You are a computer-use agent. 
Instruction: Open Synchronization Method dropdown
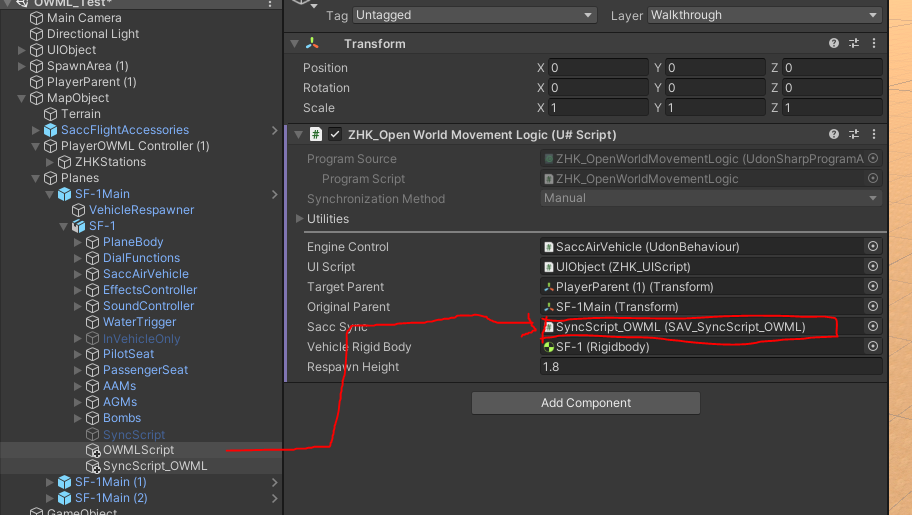click(711, 198)
